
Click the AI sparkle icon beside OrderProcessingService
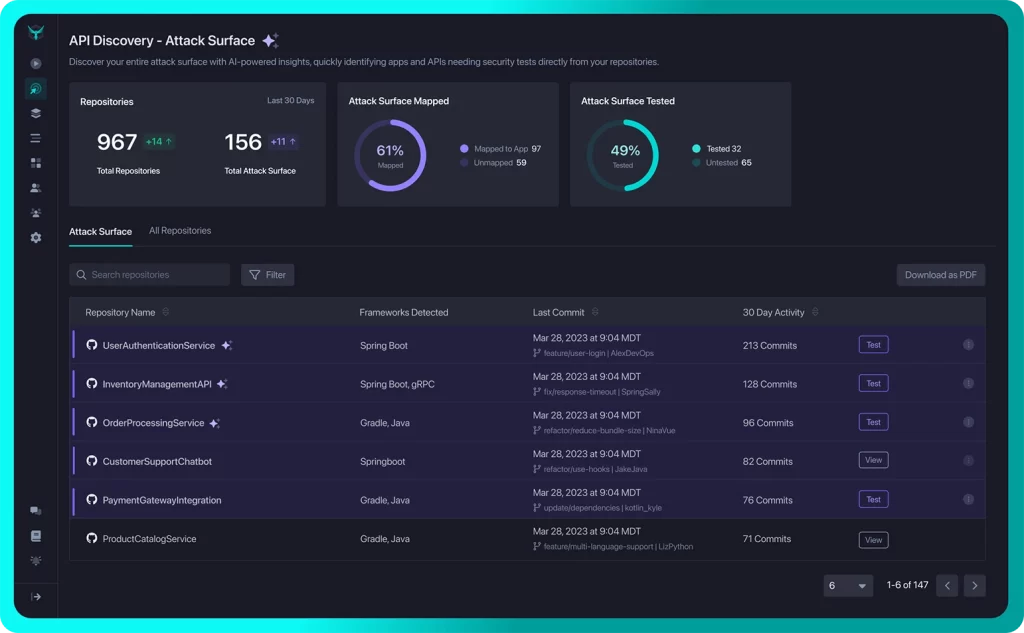click(214, 423)
